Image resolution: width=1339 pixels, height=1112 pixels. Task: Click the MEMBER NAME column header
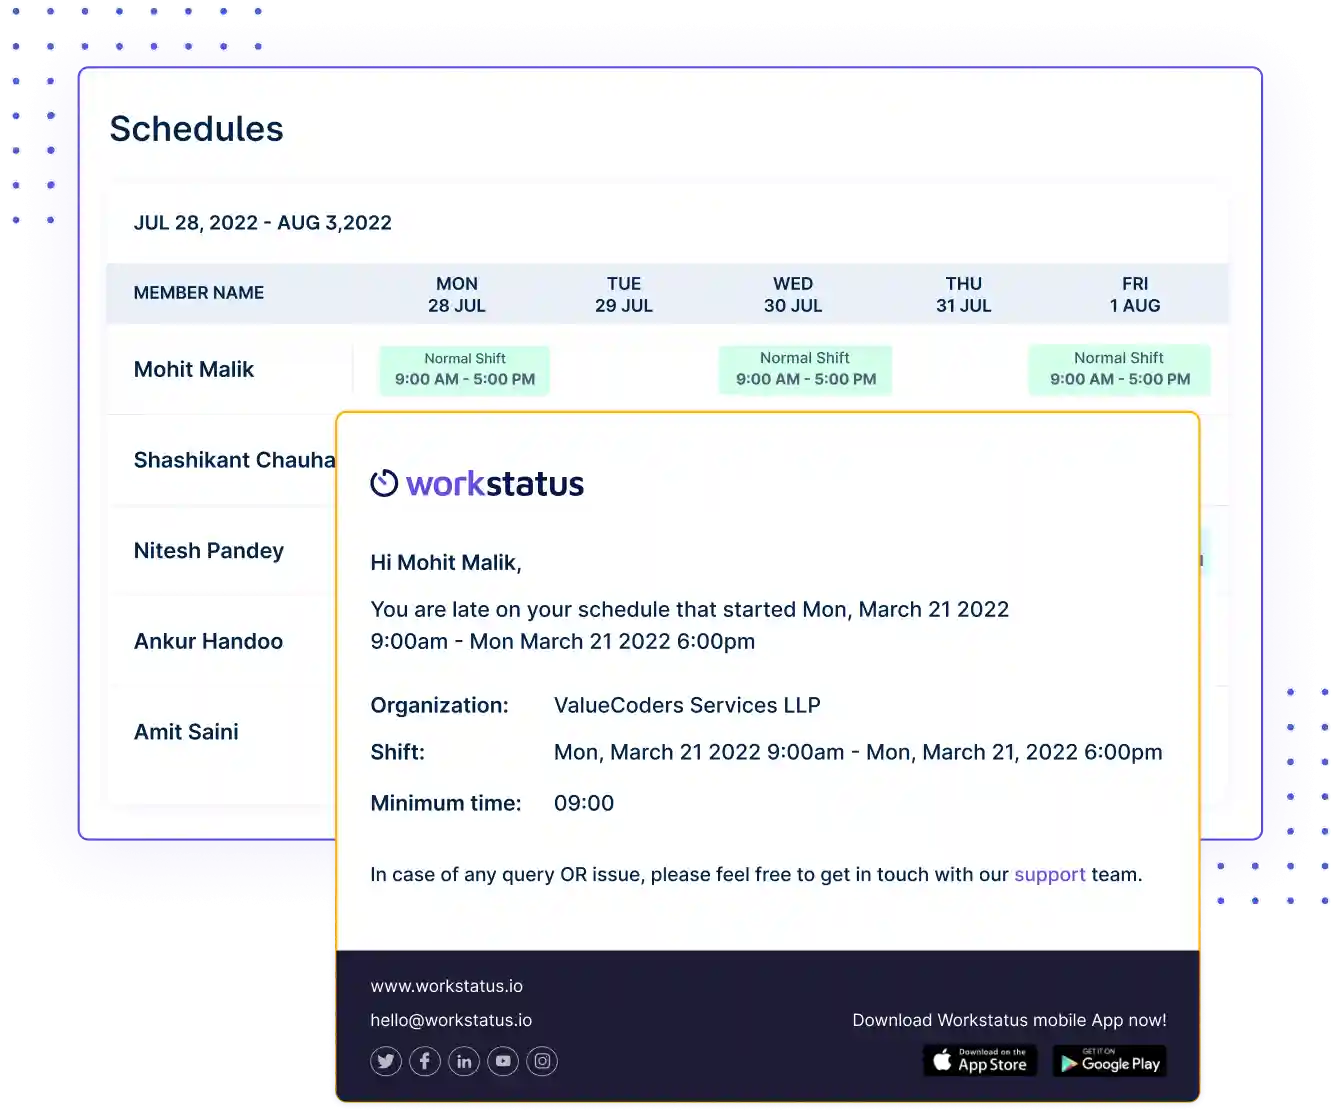[199, 293]
